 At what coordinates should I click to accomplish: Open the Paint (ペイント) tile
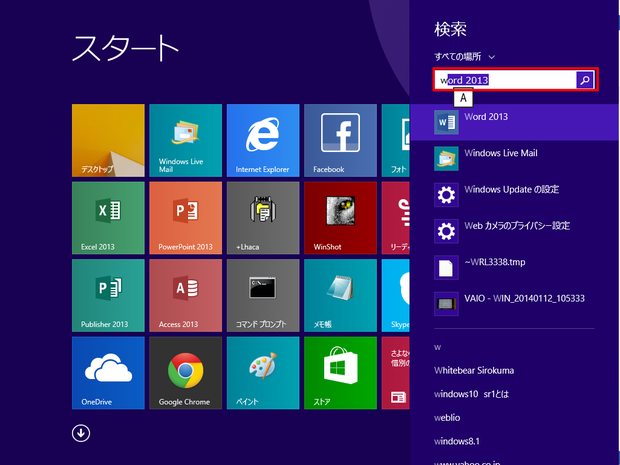click(263, 373)
